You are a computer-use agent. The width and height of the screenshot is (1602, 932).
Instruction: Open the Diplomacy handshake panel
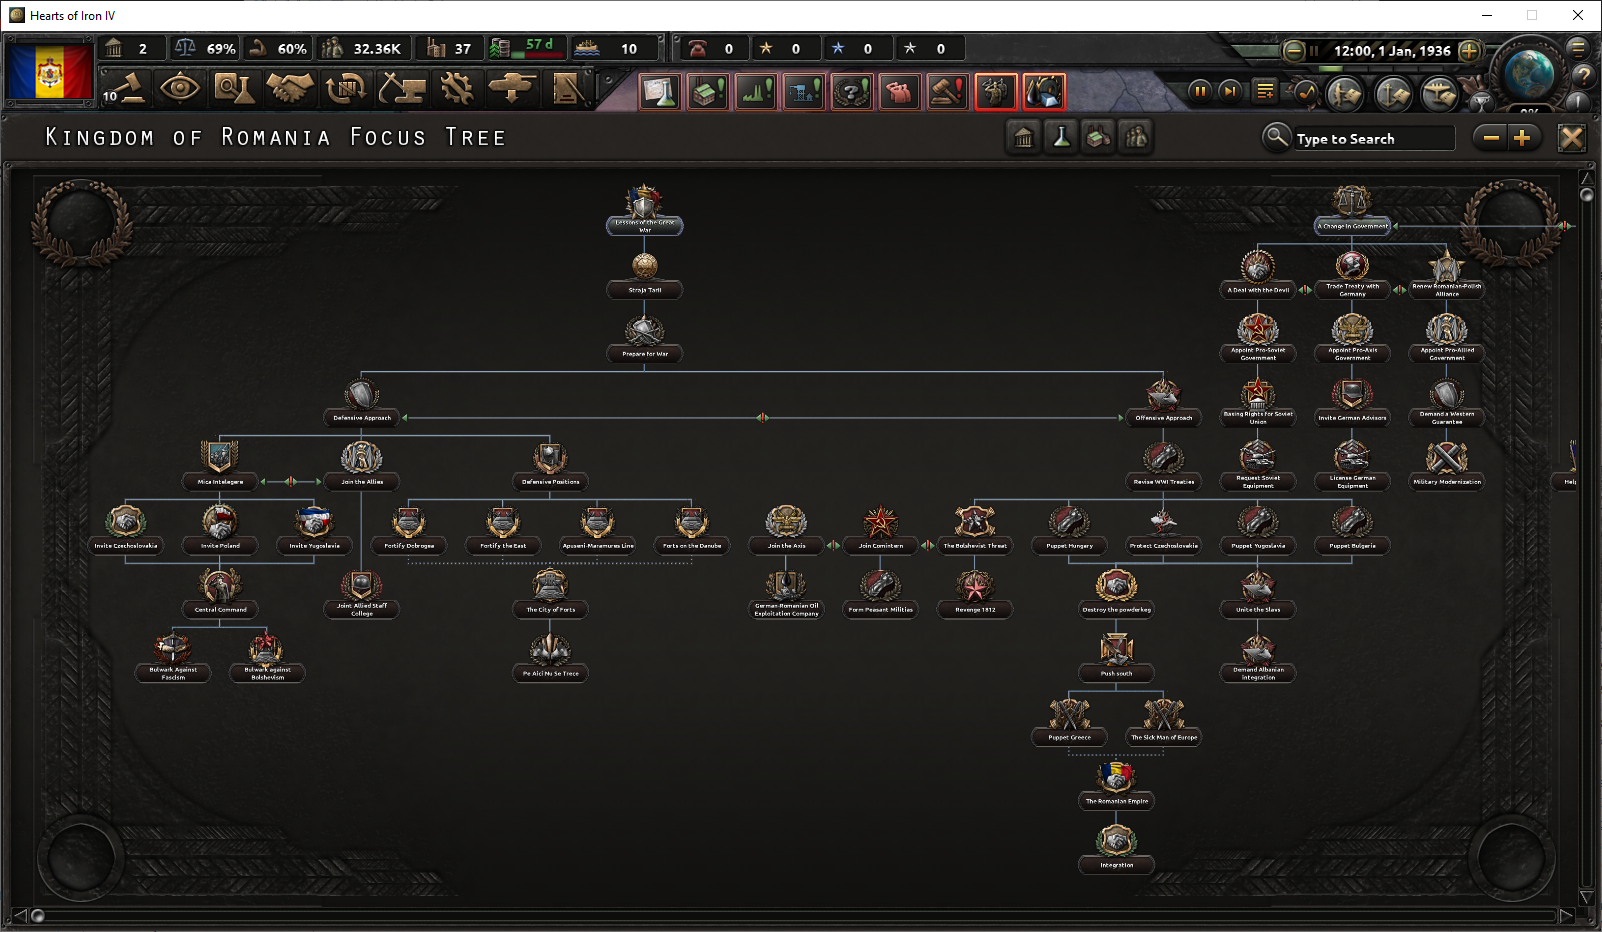(290, 88)
